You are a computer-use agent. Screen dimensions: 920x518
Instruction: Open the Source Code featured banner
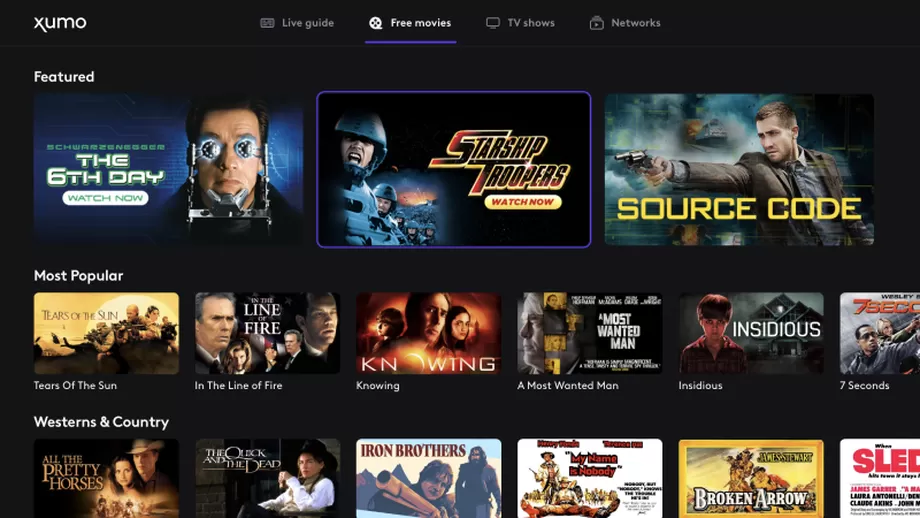click(x=739, y=169)
